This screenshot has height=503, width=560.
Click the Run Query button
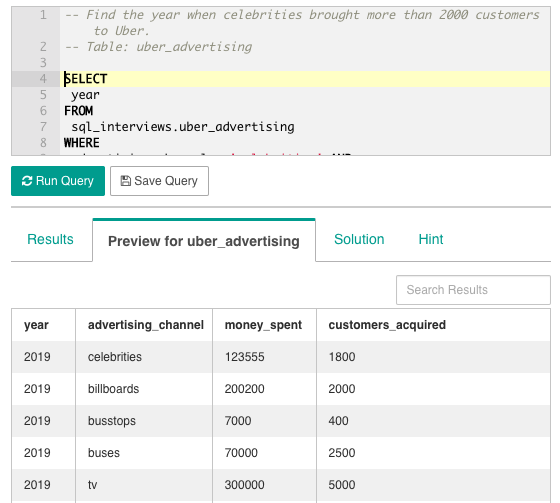point(58,181)
